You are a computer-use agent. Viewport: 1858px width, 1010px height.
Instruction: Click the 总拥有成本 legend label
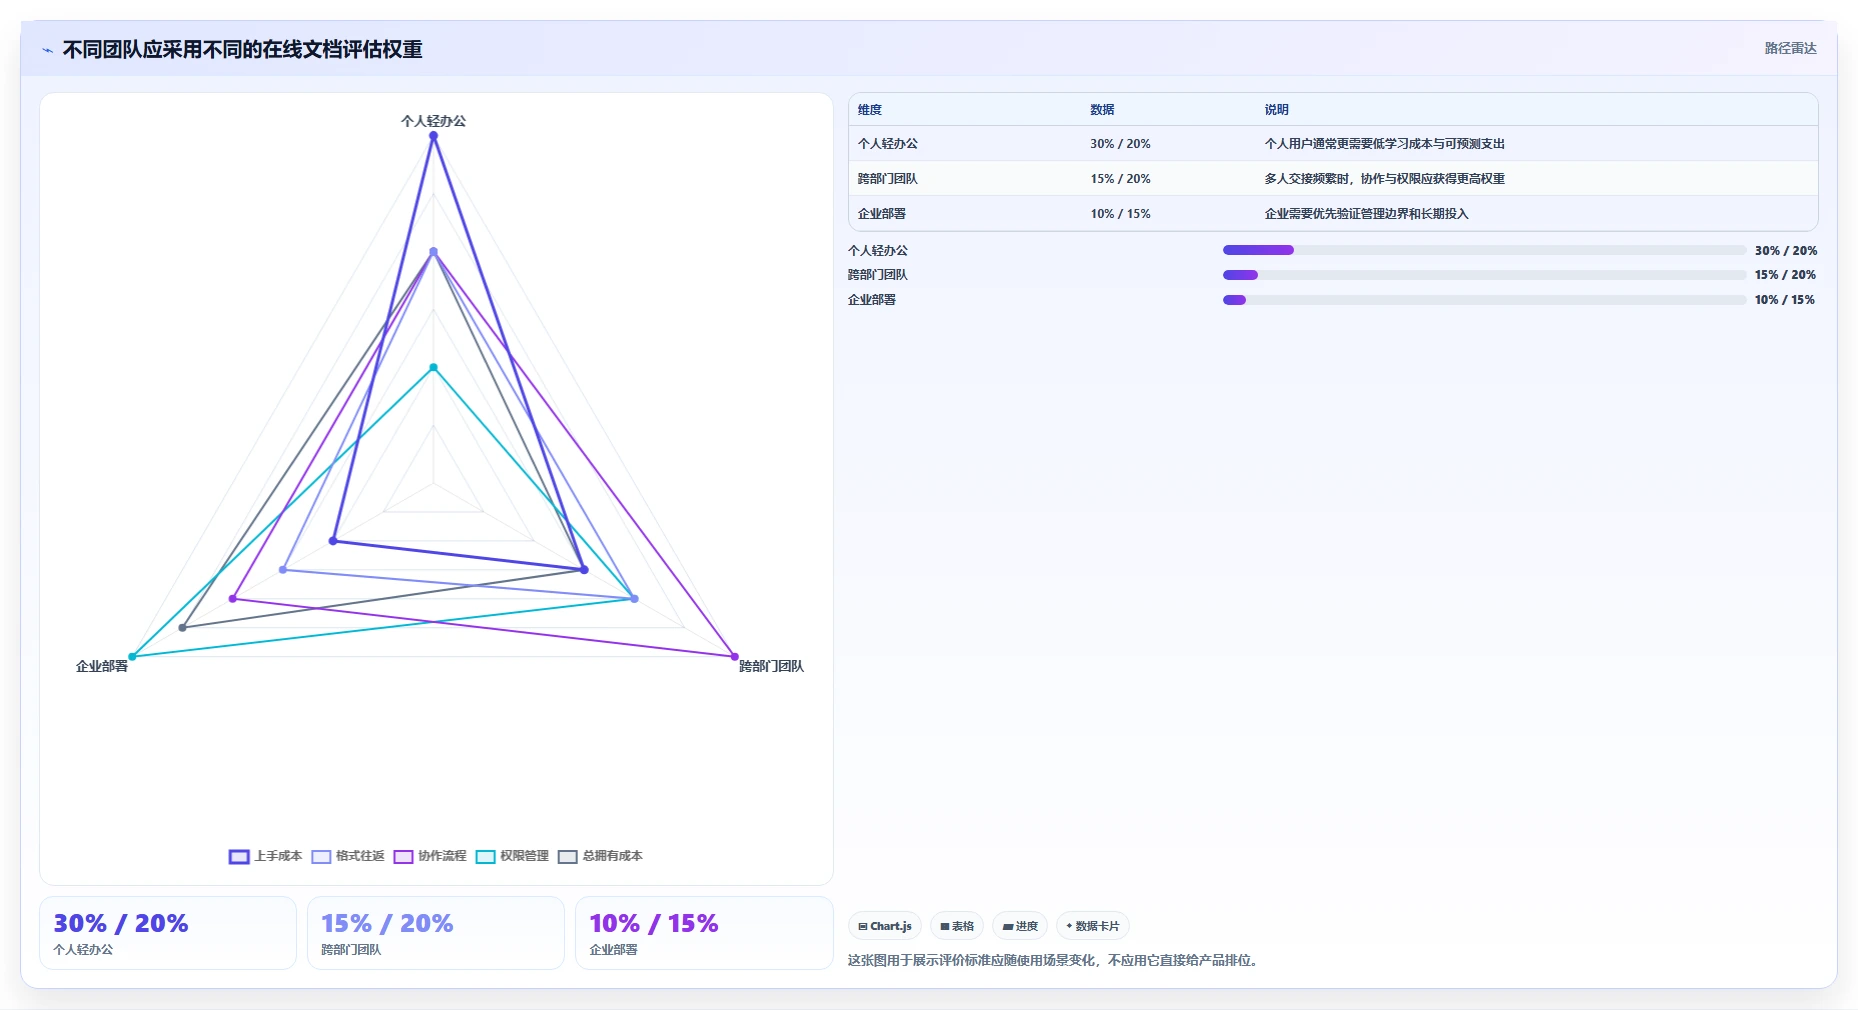[x=613, y=856]
